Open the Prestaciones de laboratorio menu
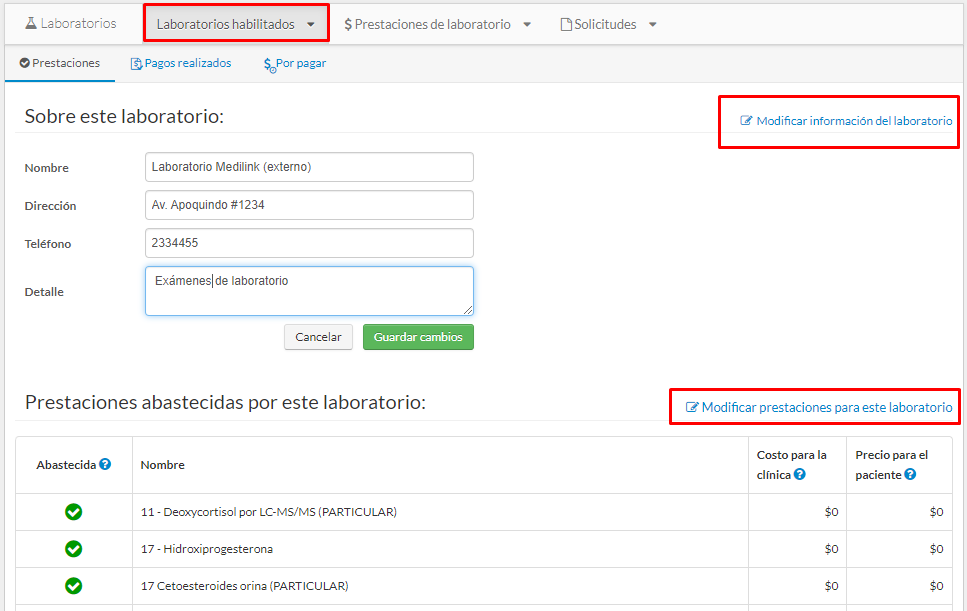This screenshot has width=967, height=611. (x=437, y=25)
